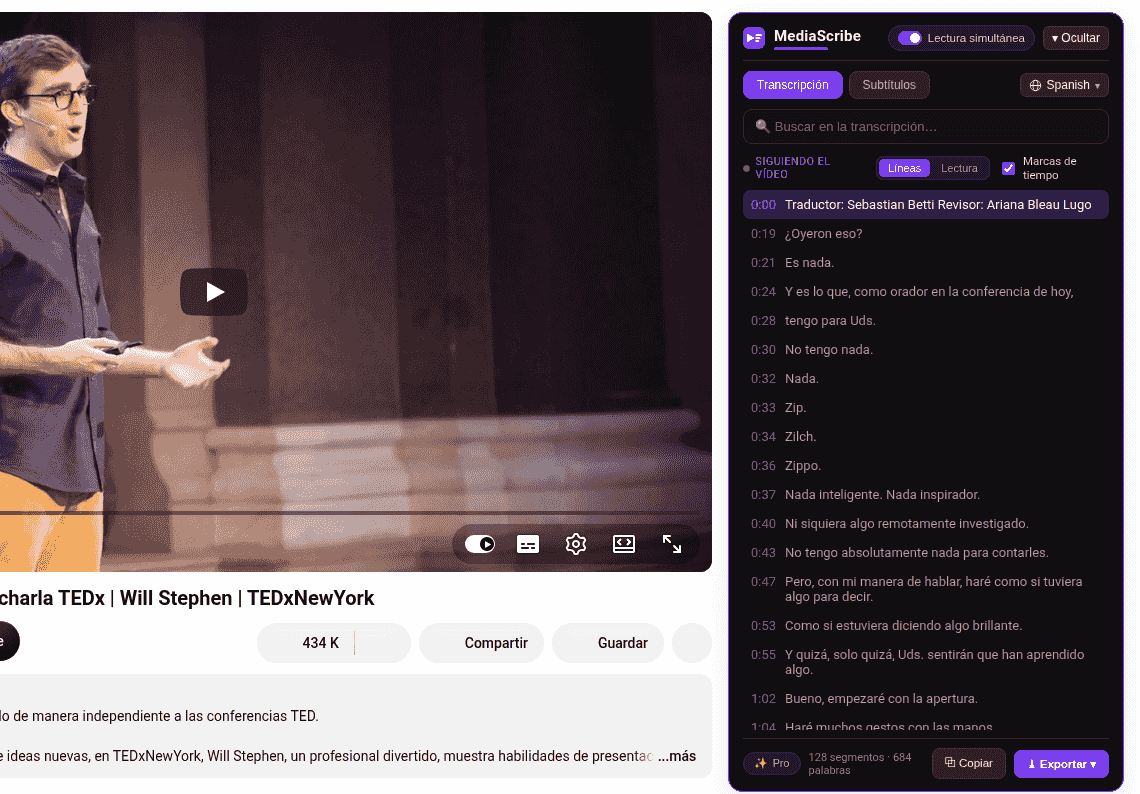Click the 0:34 'Zilch.' line
The width and height of the screenshot is (1140, 794).
coord(926,437)
